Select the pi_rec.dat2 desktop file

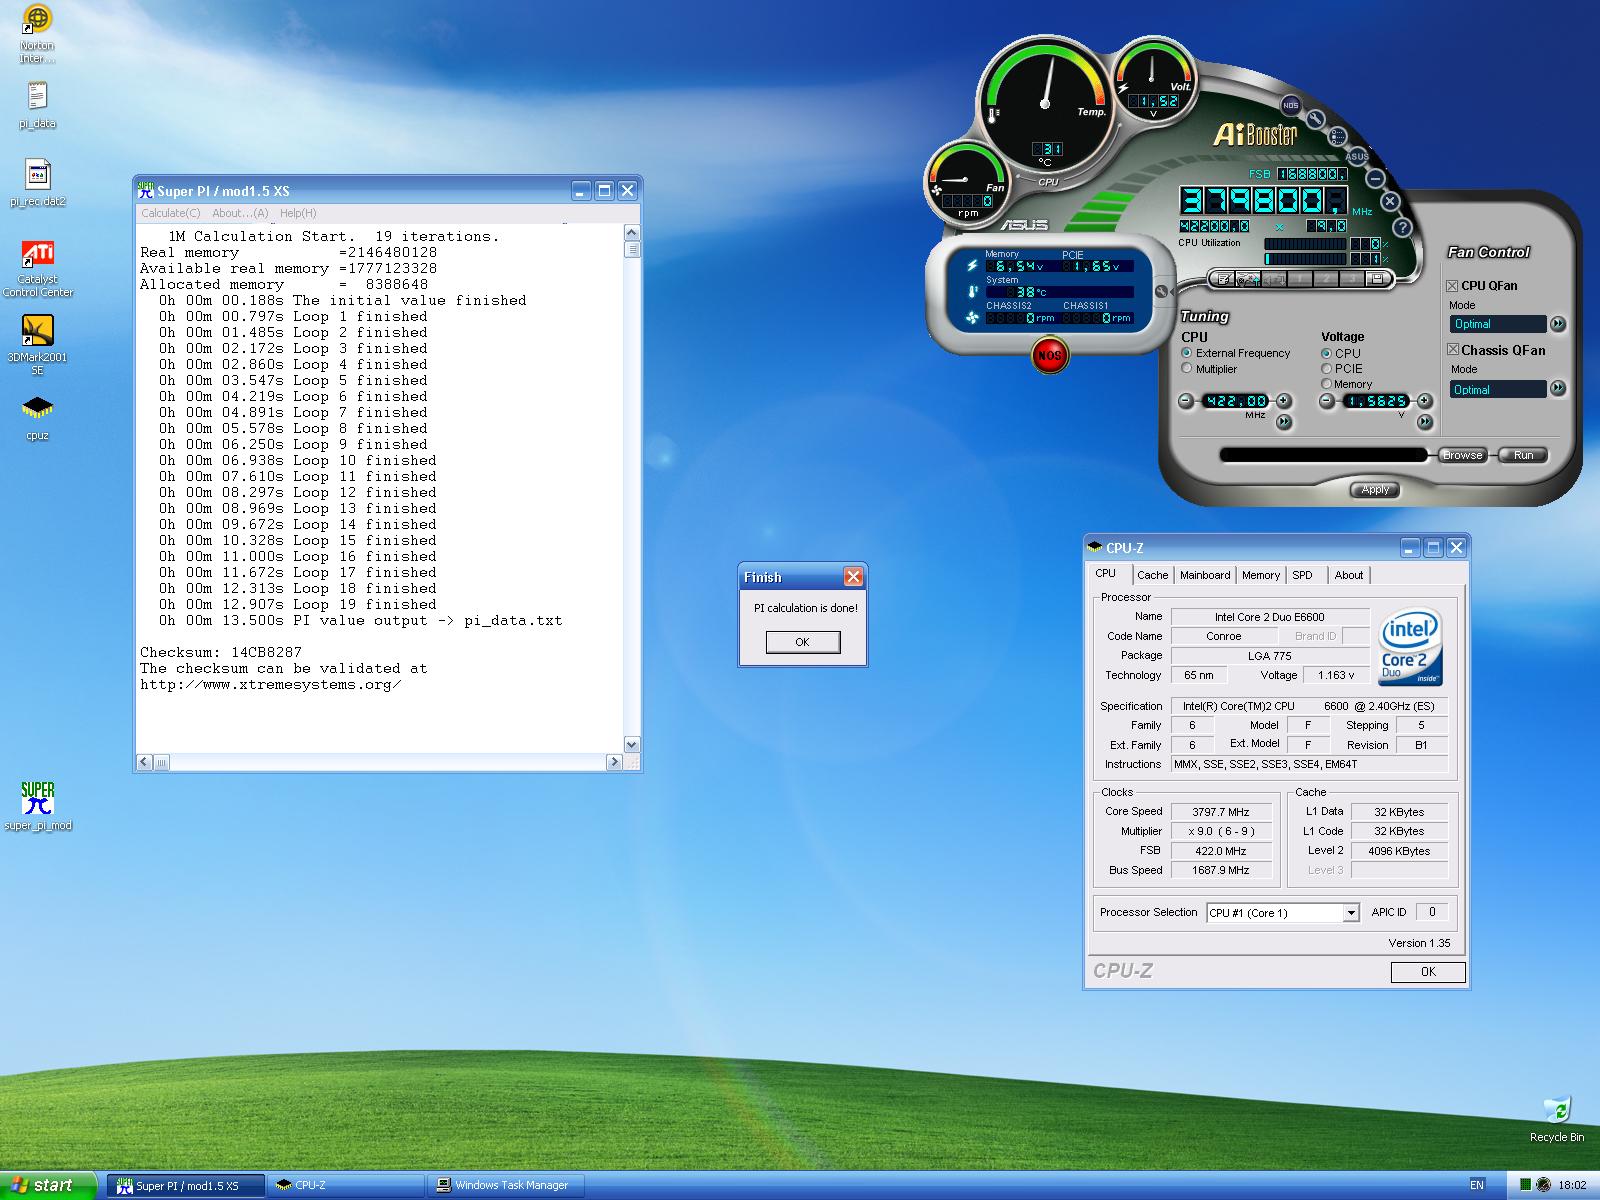pyautogui.click(x=37, y=183)
